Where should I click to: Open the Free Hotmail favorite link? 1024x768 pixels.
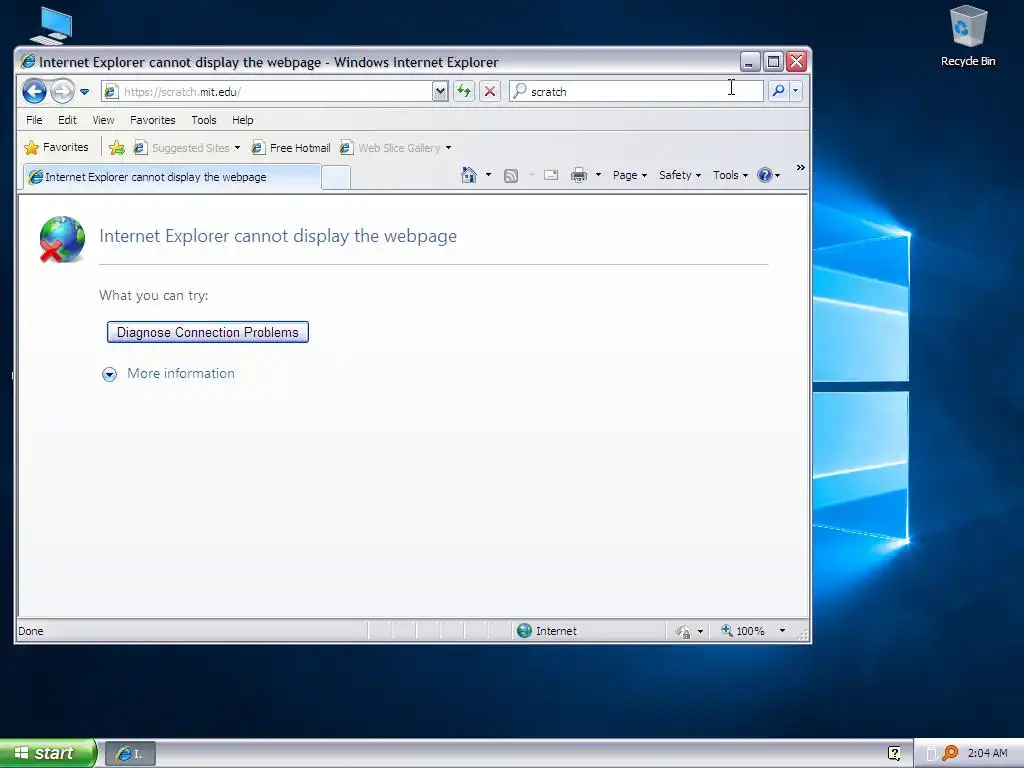(291, 148)
